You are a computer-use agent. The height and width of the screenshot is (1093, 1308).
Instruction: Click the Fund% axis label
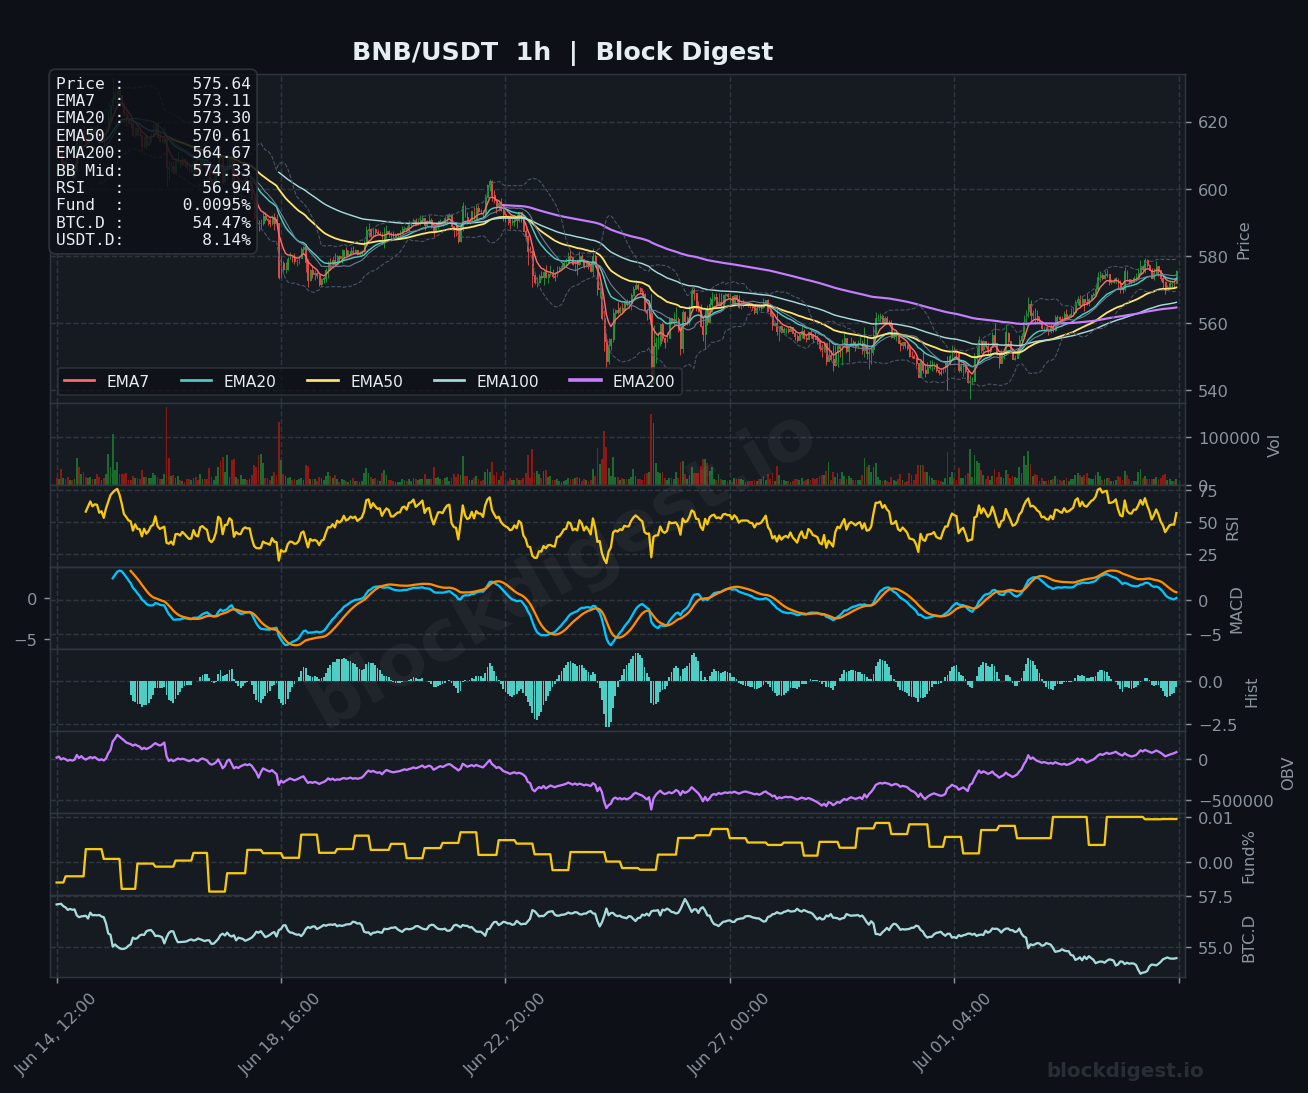click(1249, 857)
